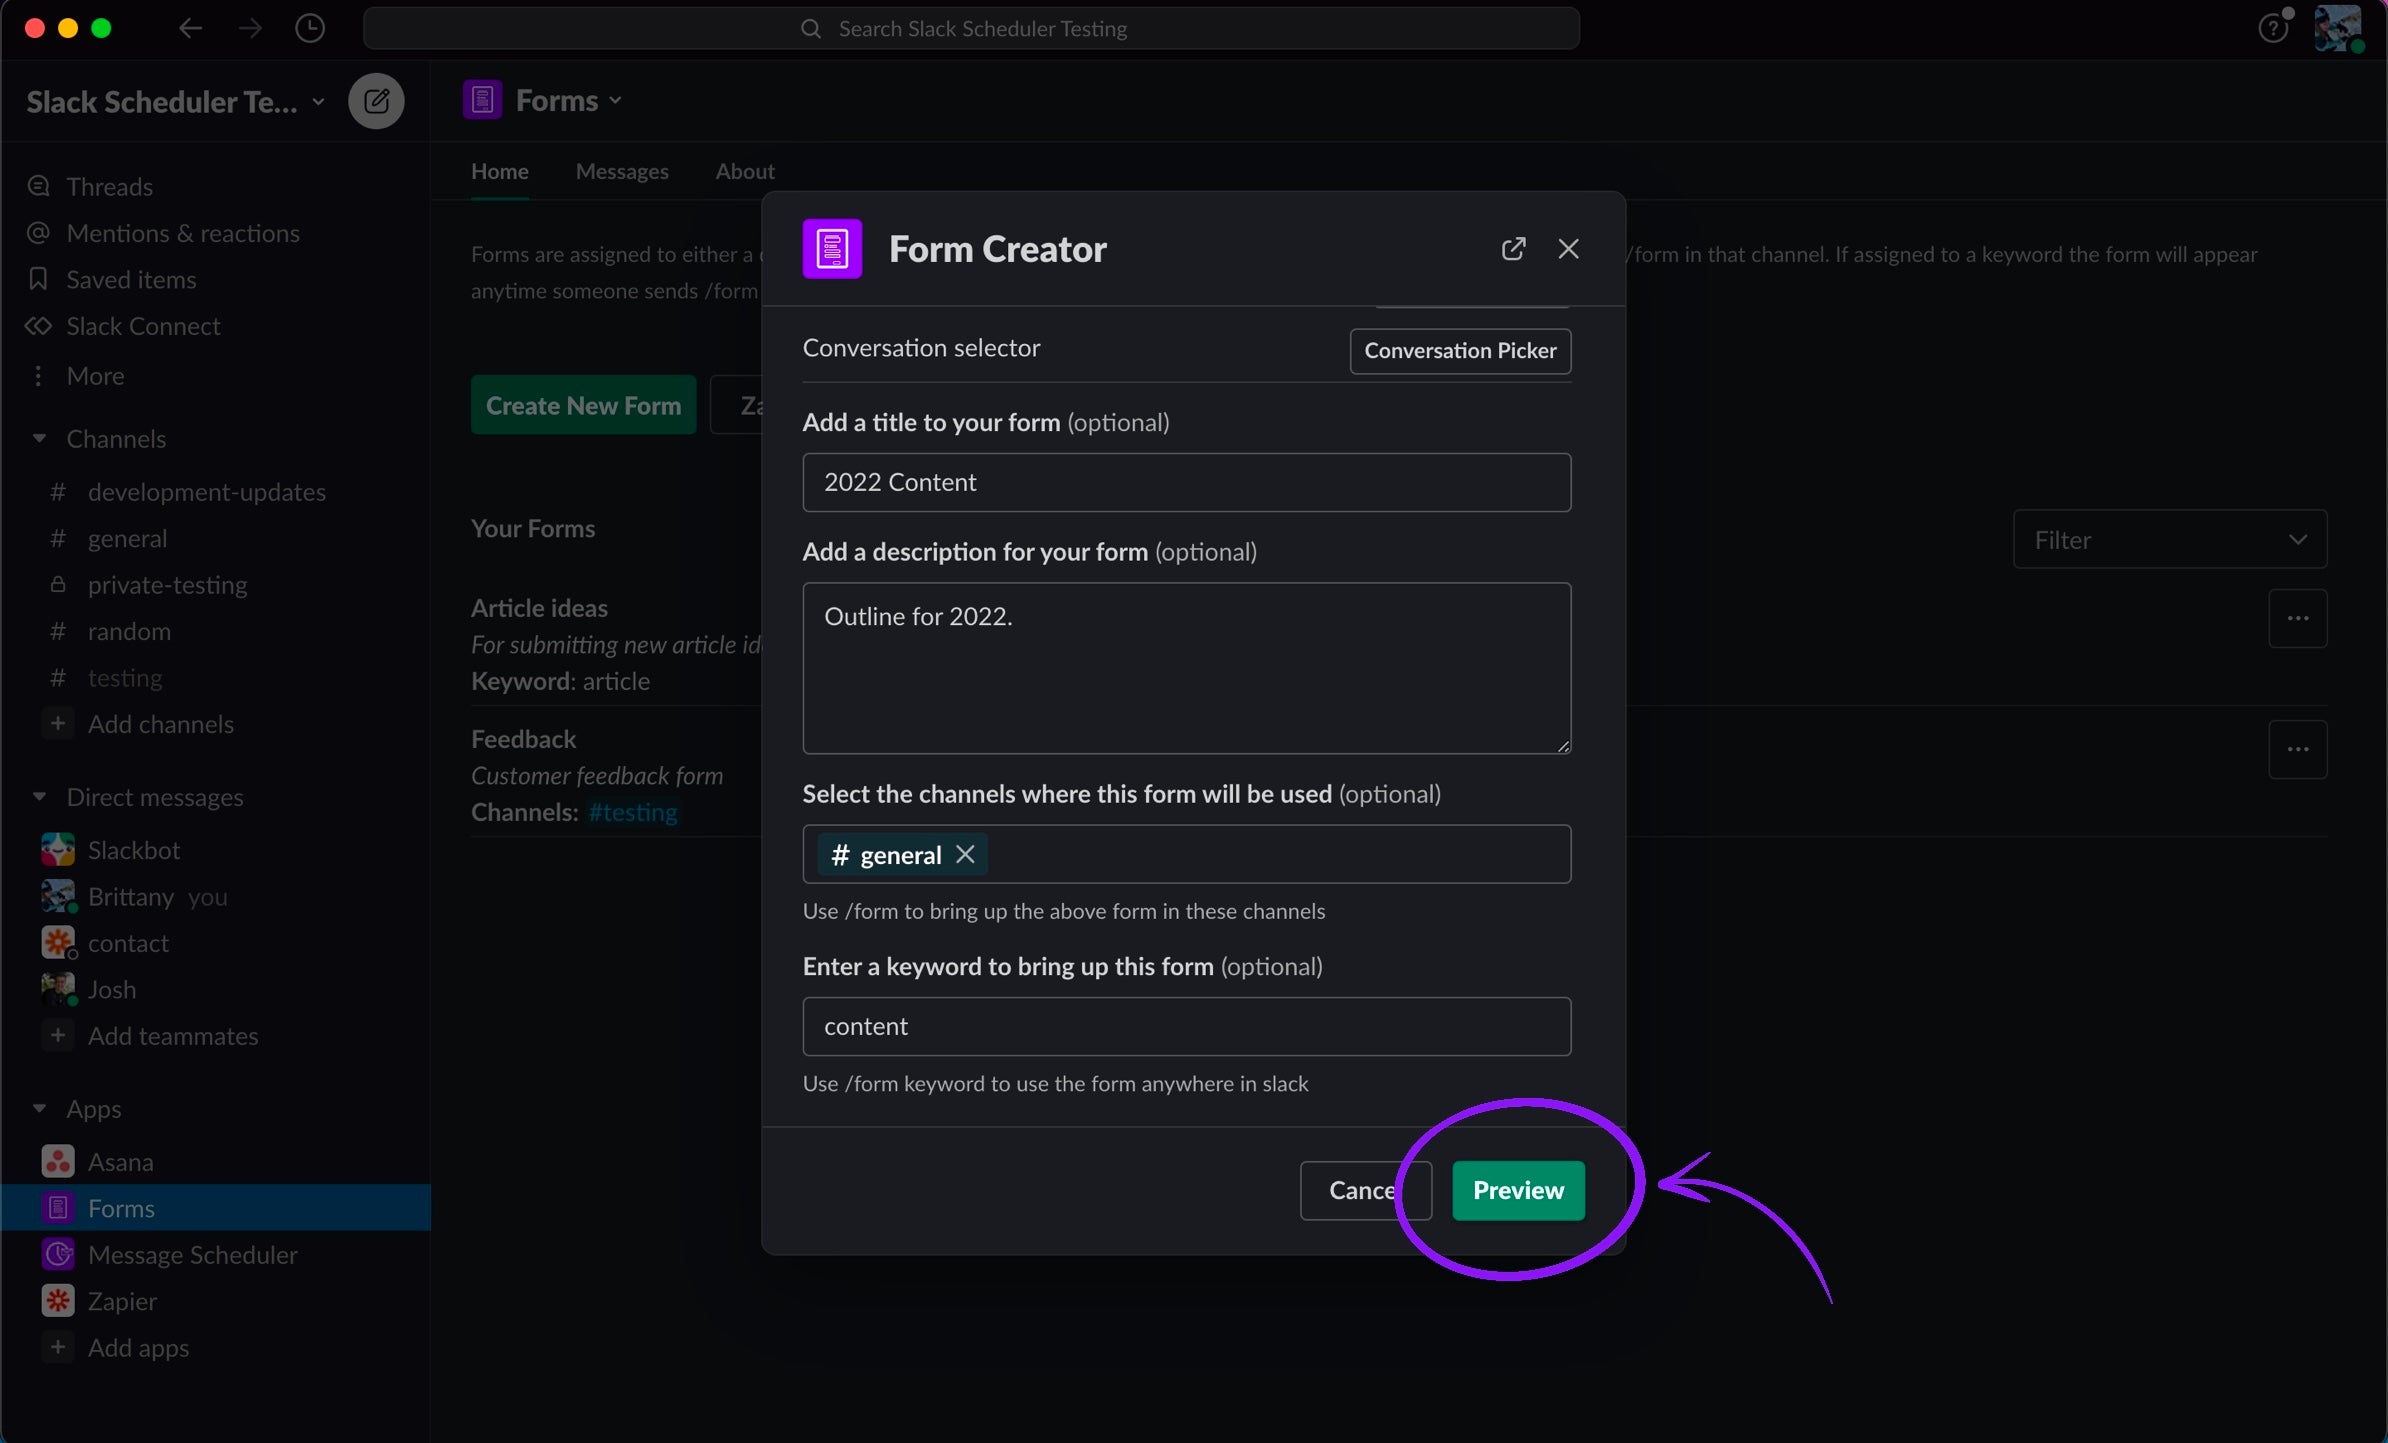Switch to the Messages tab
The image size is (2388, 1443).
click(621, 171)
